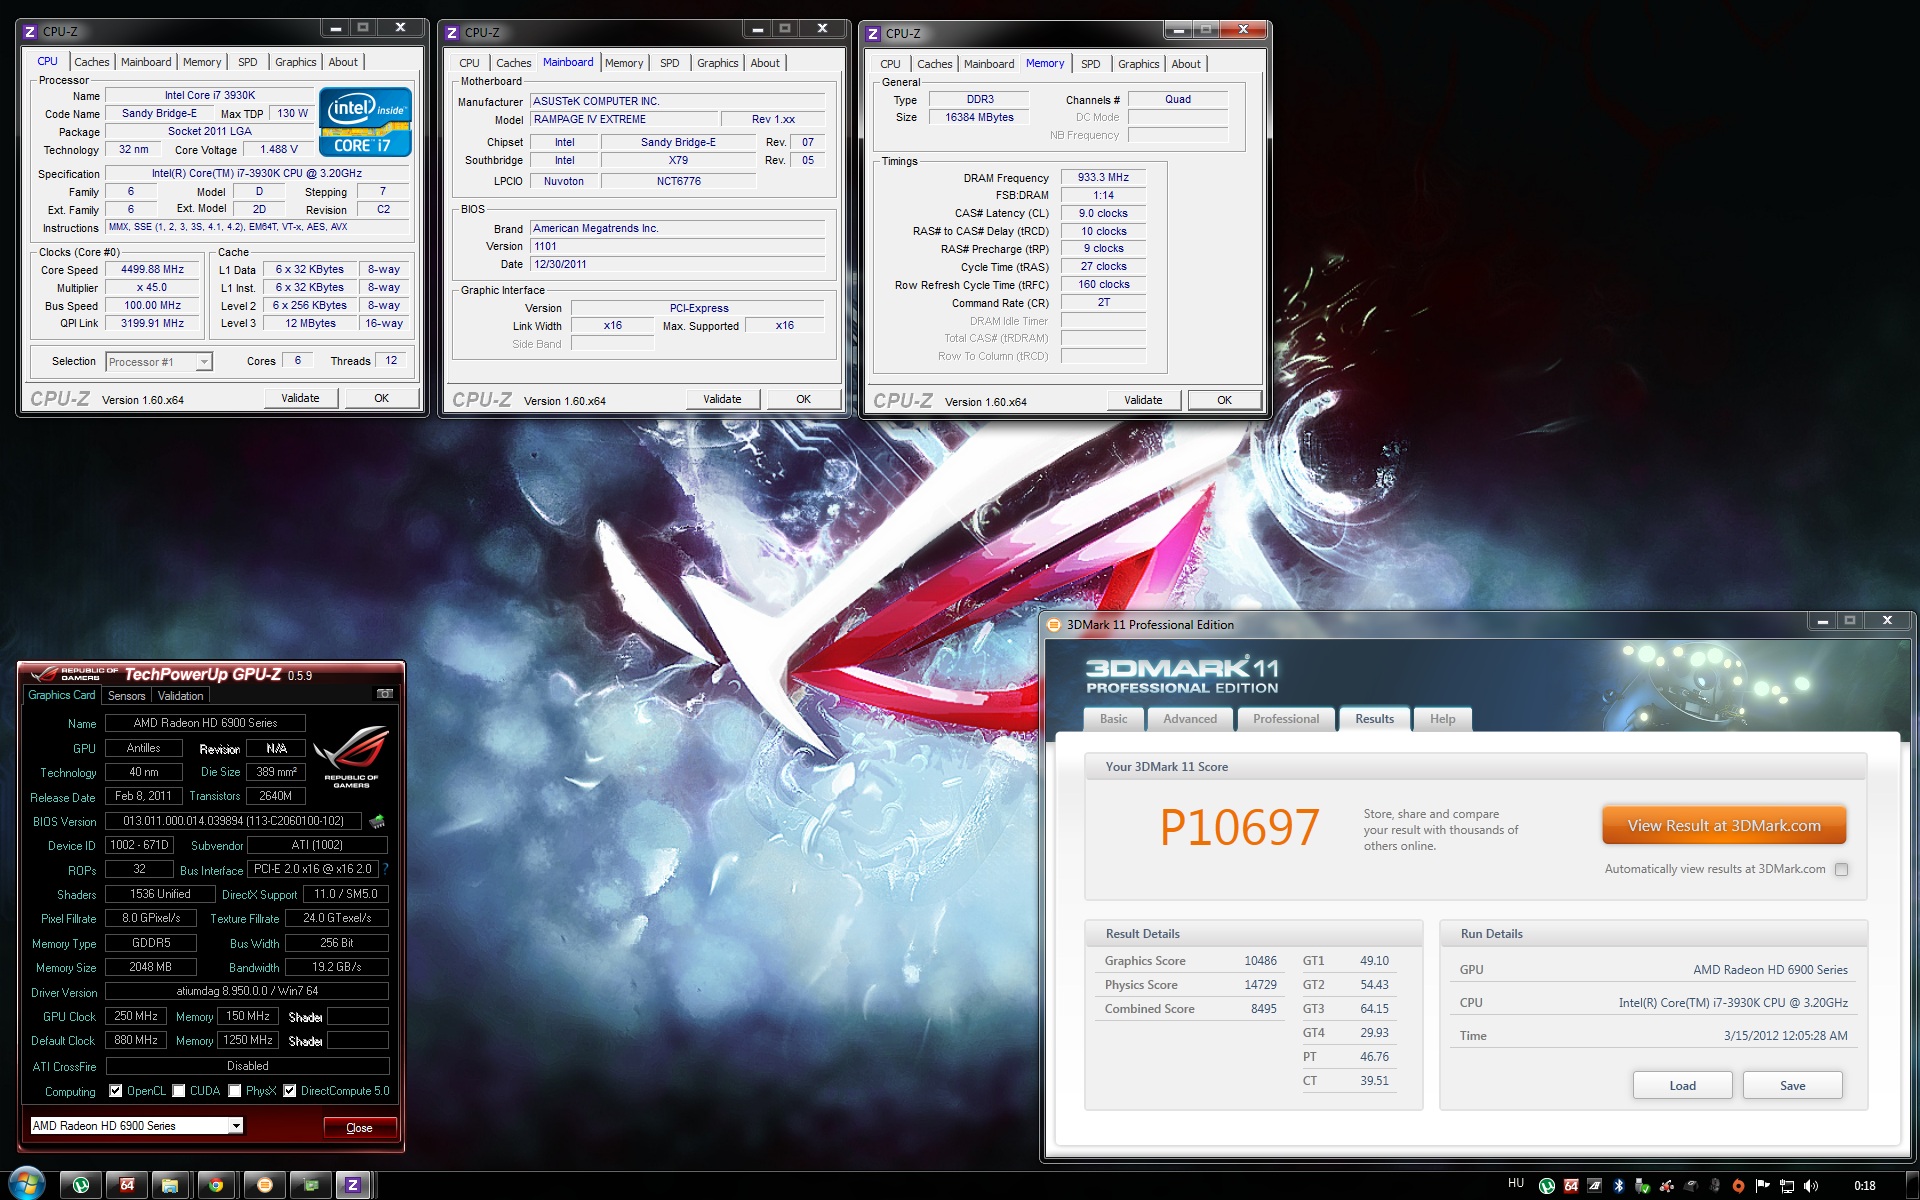Switch to the Validation tab in GPU-Z
The height and width of the screenshot is (1200, 1920).
(x=181, y=696)
